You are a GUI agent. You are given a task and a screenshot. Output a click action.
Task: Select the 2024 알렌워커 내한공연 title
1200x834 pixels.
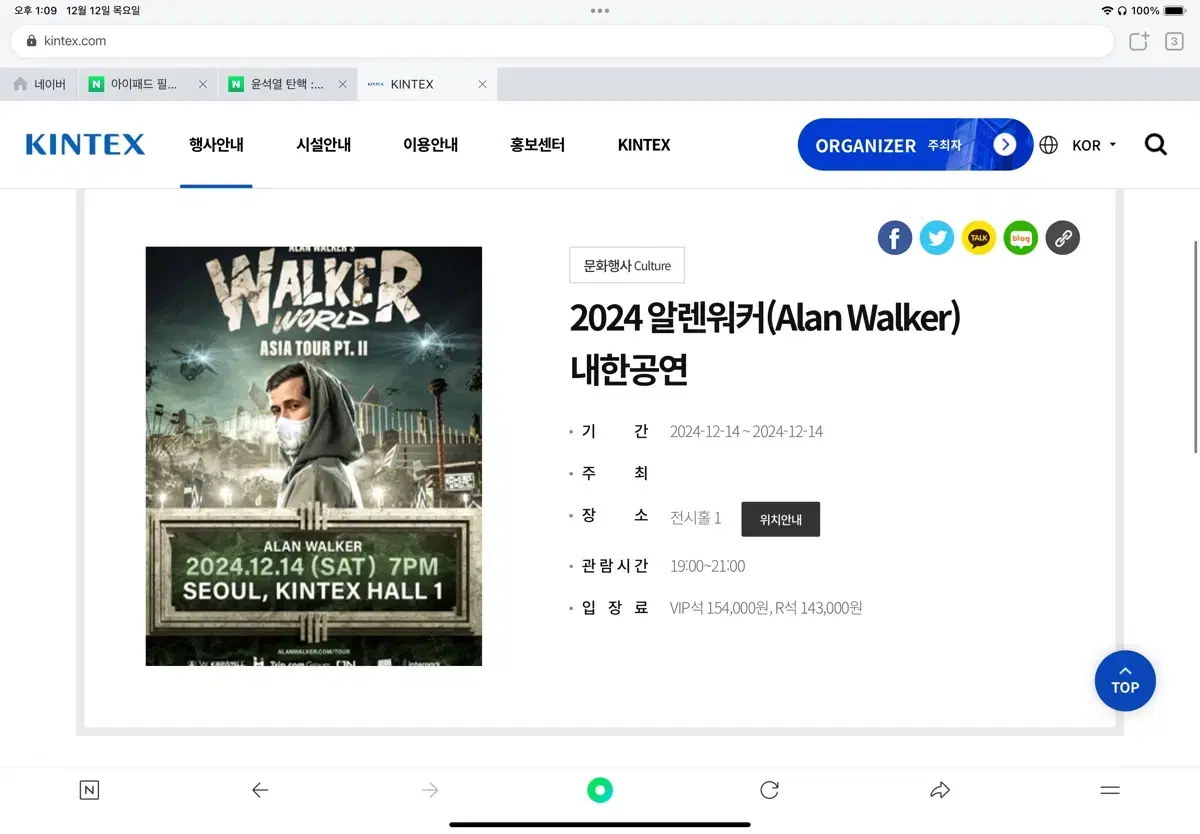coord(765,343)
